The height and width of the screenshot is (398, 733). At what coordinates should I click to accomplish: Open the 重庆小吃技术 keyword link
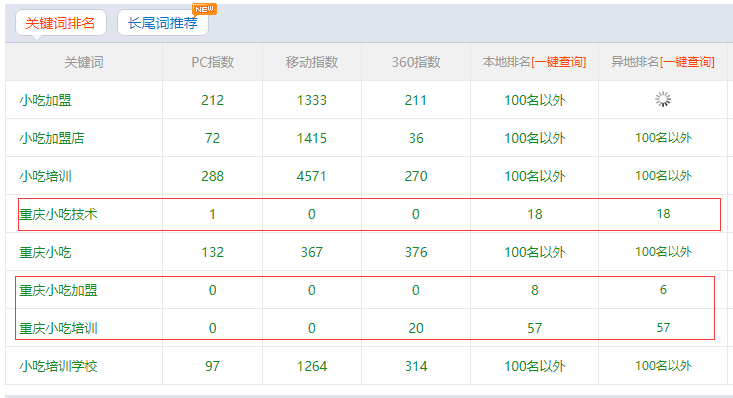[58, 214]
